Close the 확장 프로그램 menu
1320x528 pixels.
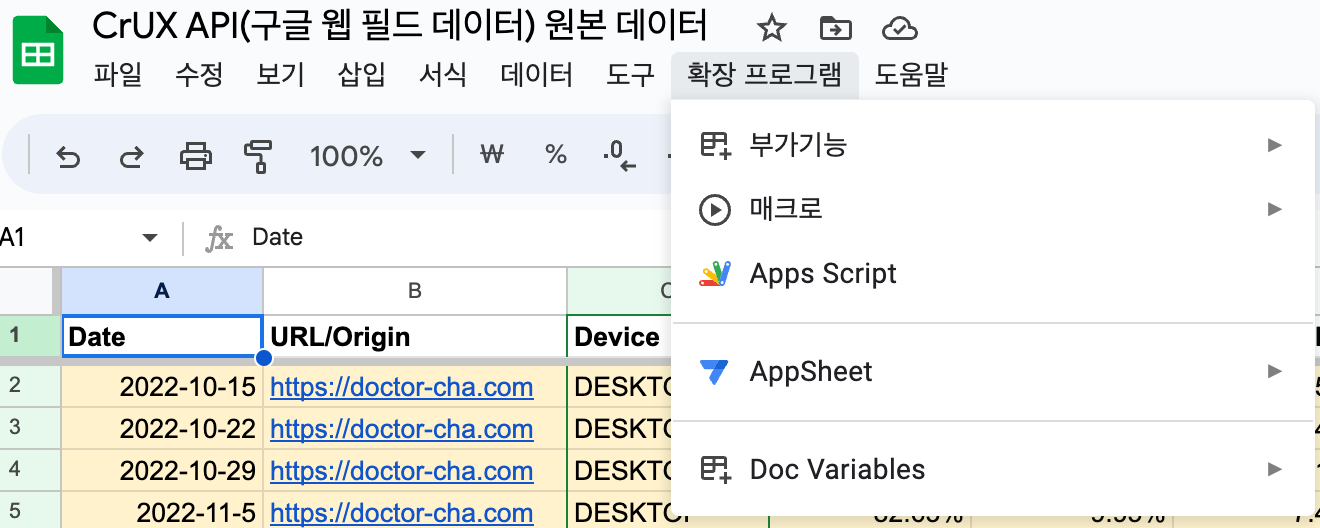pyautogui.click(x=765, y=74)
